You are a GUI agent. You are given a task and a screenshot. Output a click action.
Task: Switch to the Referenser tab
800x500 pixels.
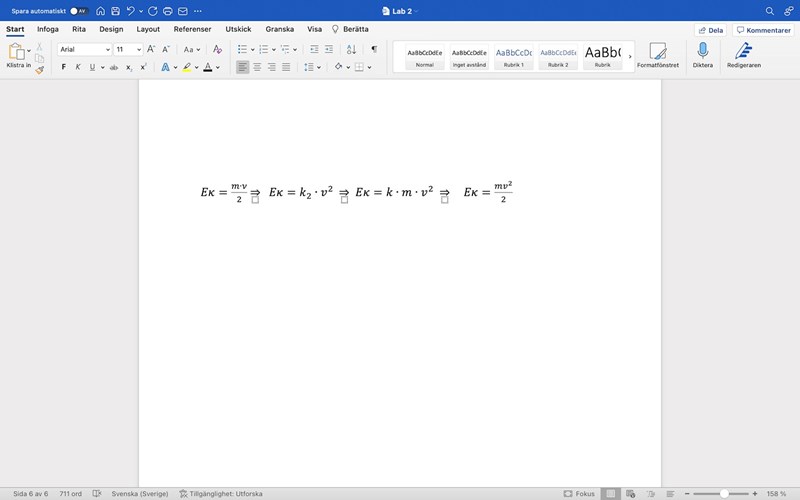[x=192, y=29]
